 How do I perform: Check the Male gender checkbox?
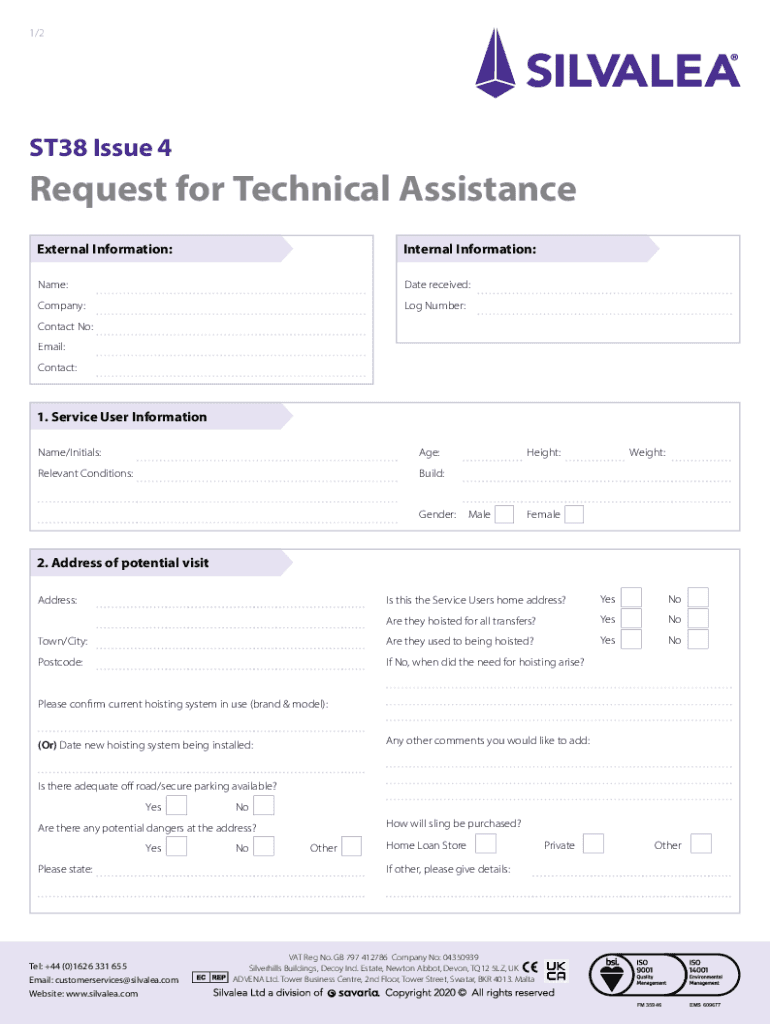[x=505, y=514]
